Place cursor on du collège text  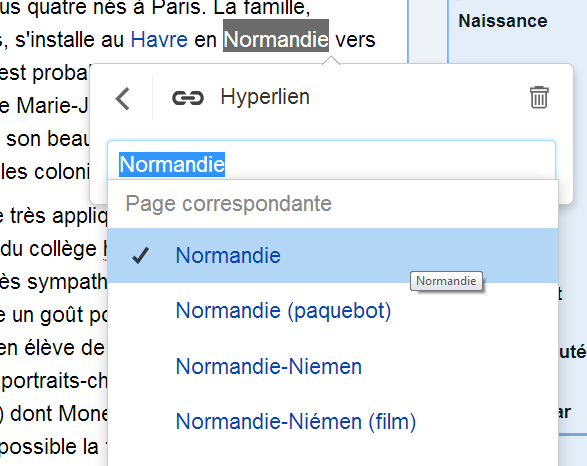tap(49, 249)
